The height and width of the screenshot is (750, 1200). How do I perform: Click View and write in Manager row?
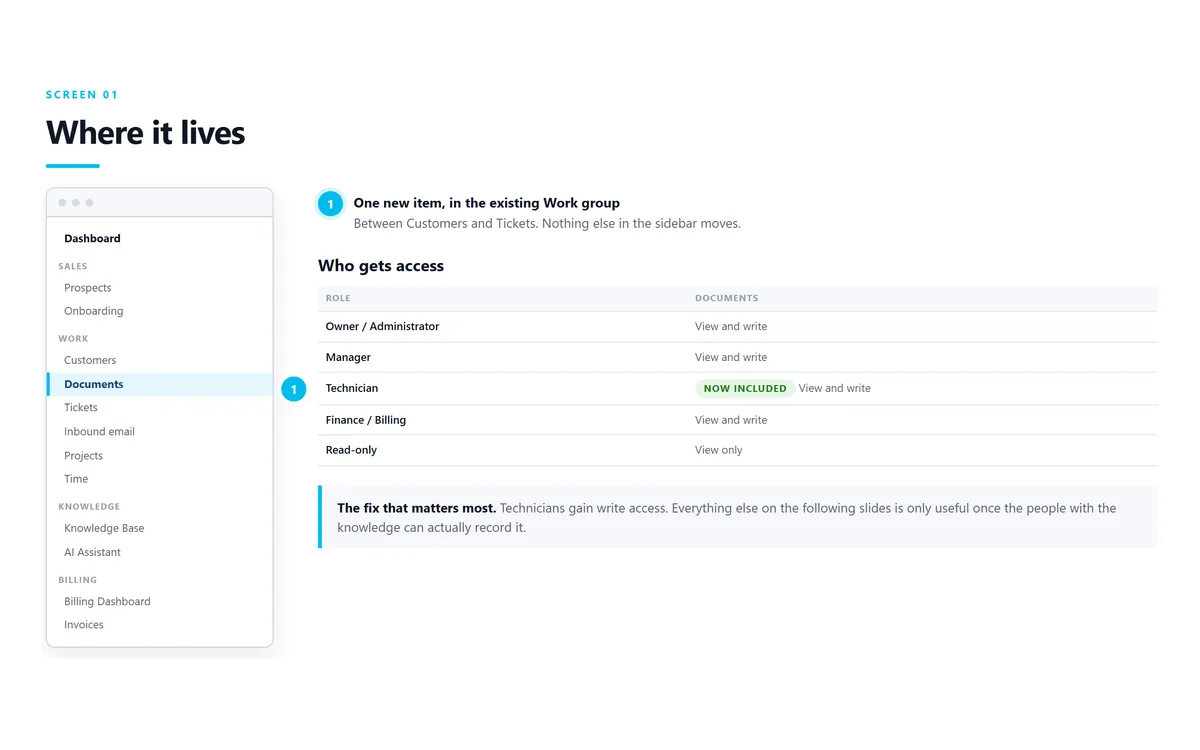tap(731, 357)
